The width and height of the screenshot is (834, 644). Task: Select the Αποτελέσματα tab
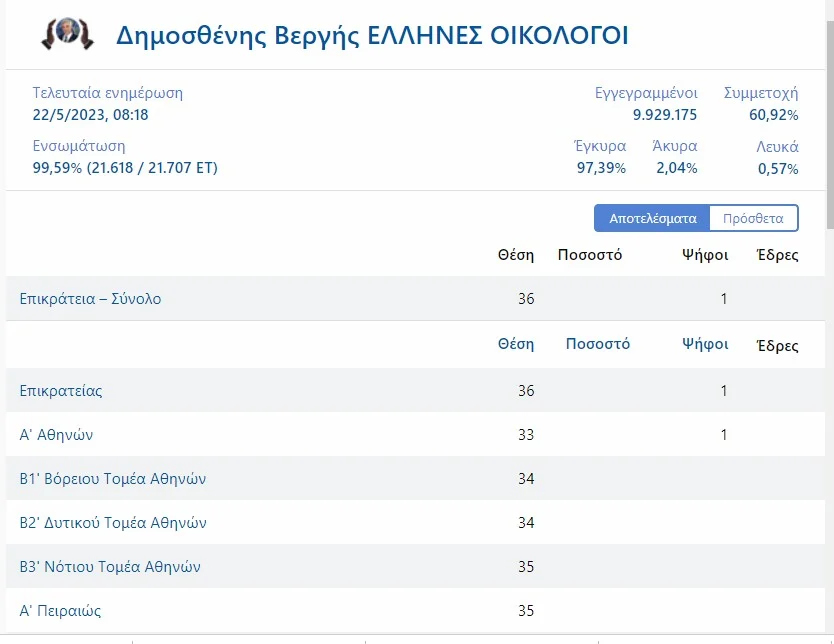652,219
